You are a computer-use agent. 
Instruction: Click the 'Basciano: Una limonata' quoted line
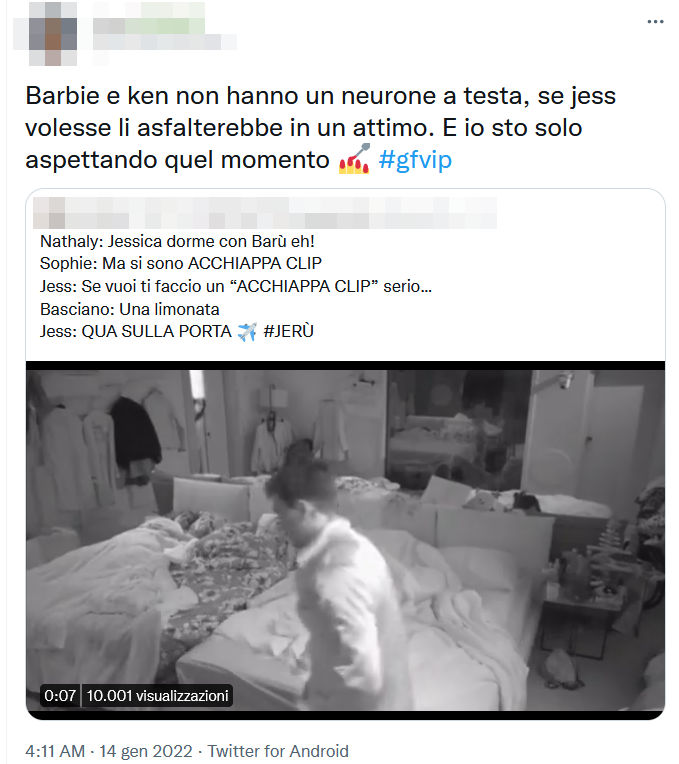[x=130, y=309]
